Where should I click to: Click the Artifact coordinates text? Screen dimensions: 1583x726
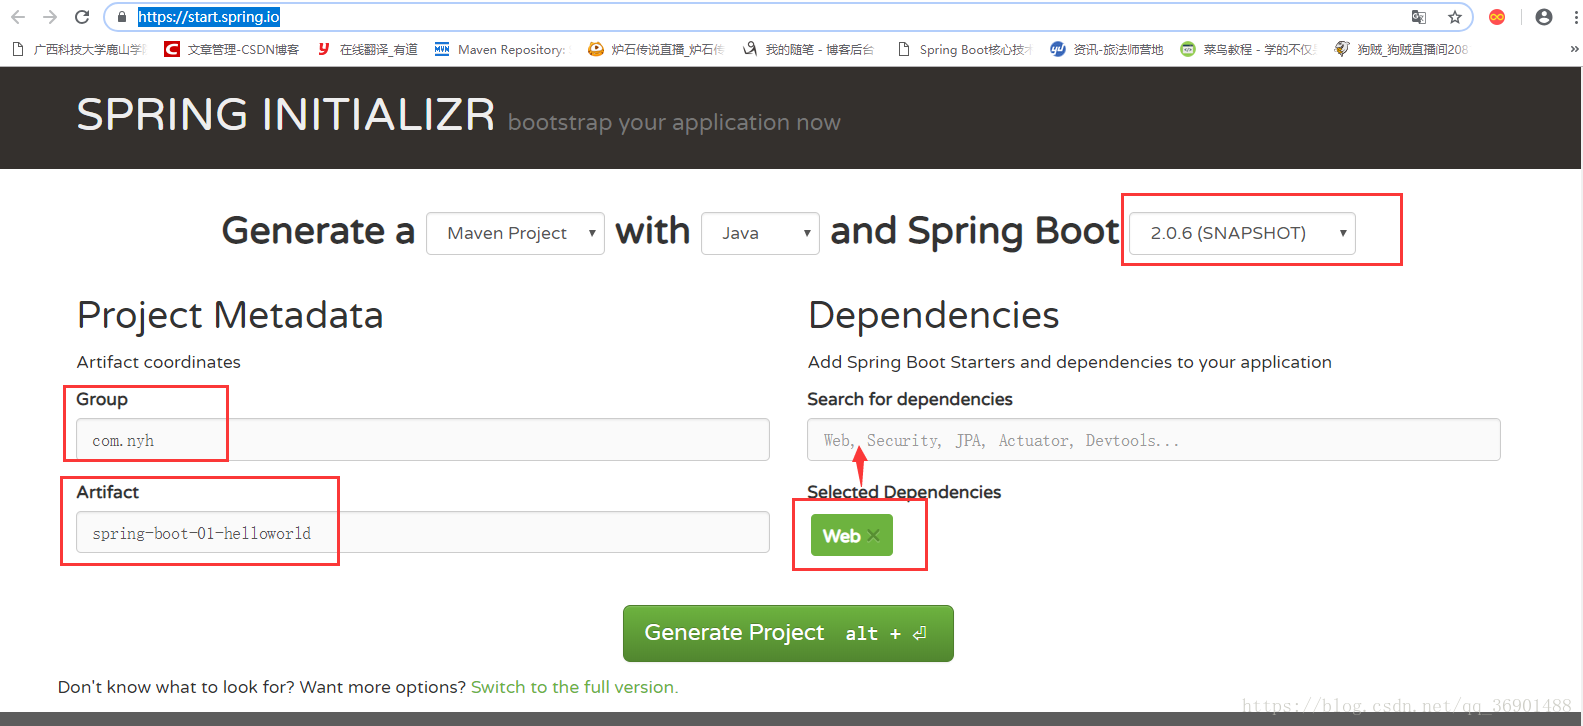click(x=159, y=362)
